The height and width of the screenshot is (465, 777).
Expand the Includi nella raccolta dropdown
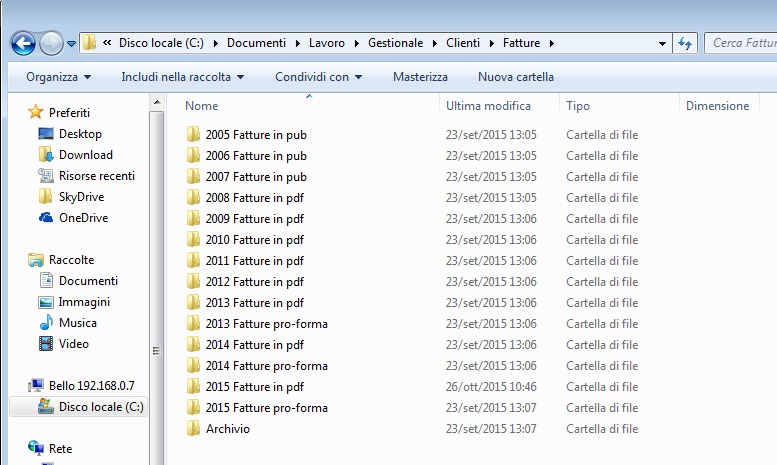pos(182,77)
